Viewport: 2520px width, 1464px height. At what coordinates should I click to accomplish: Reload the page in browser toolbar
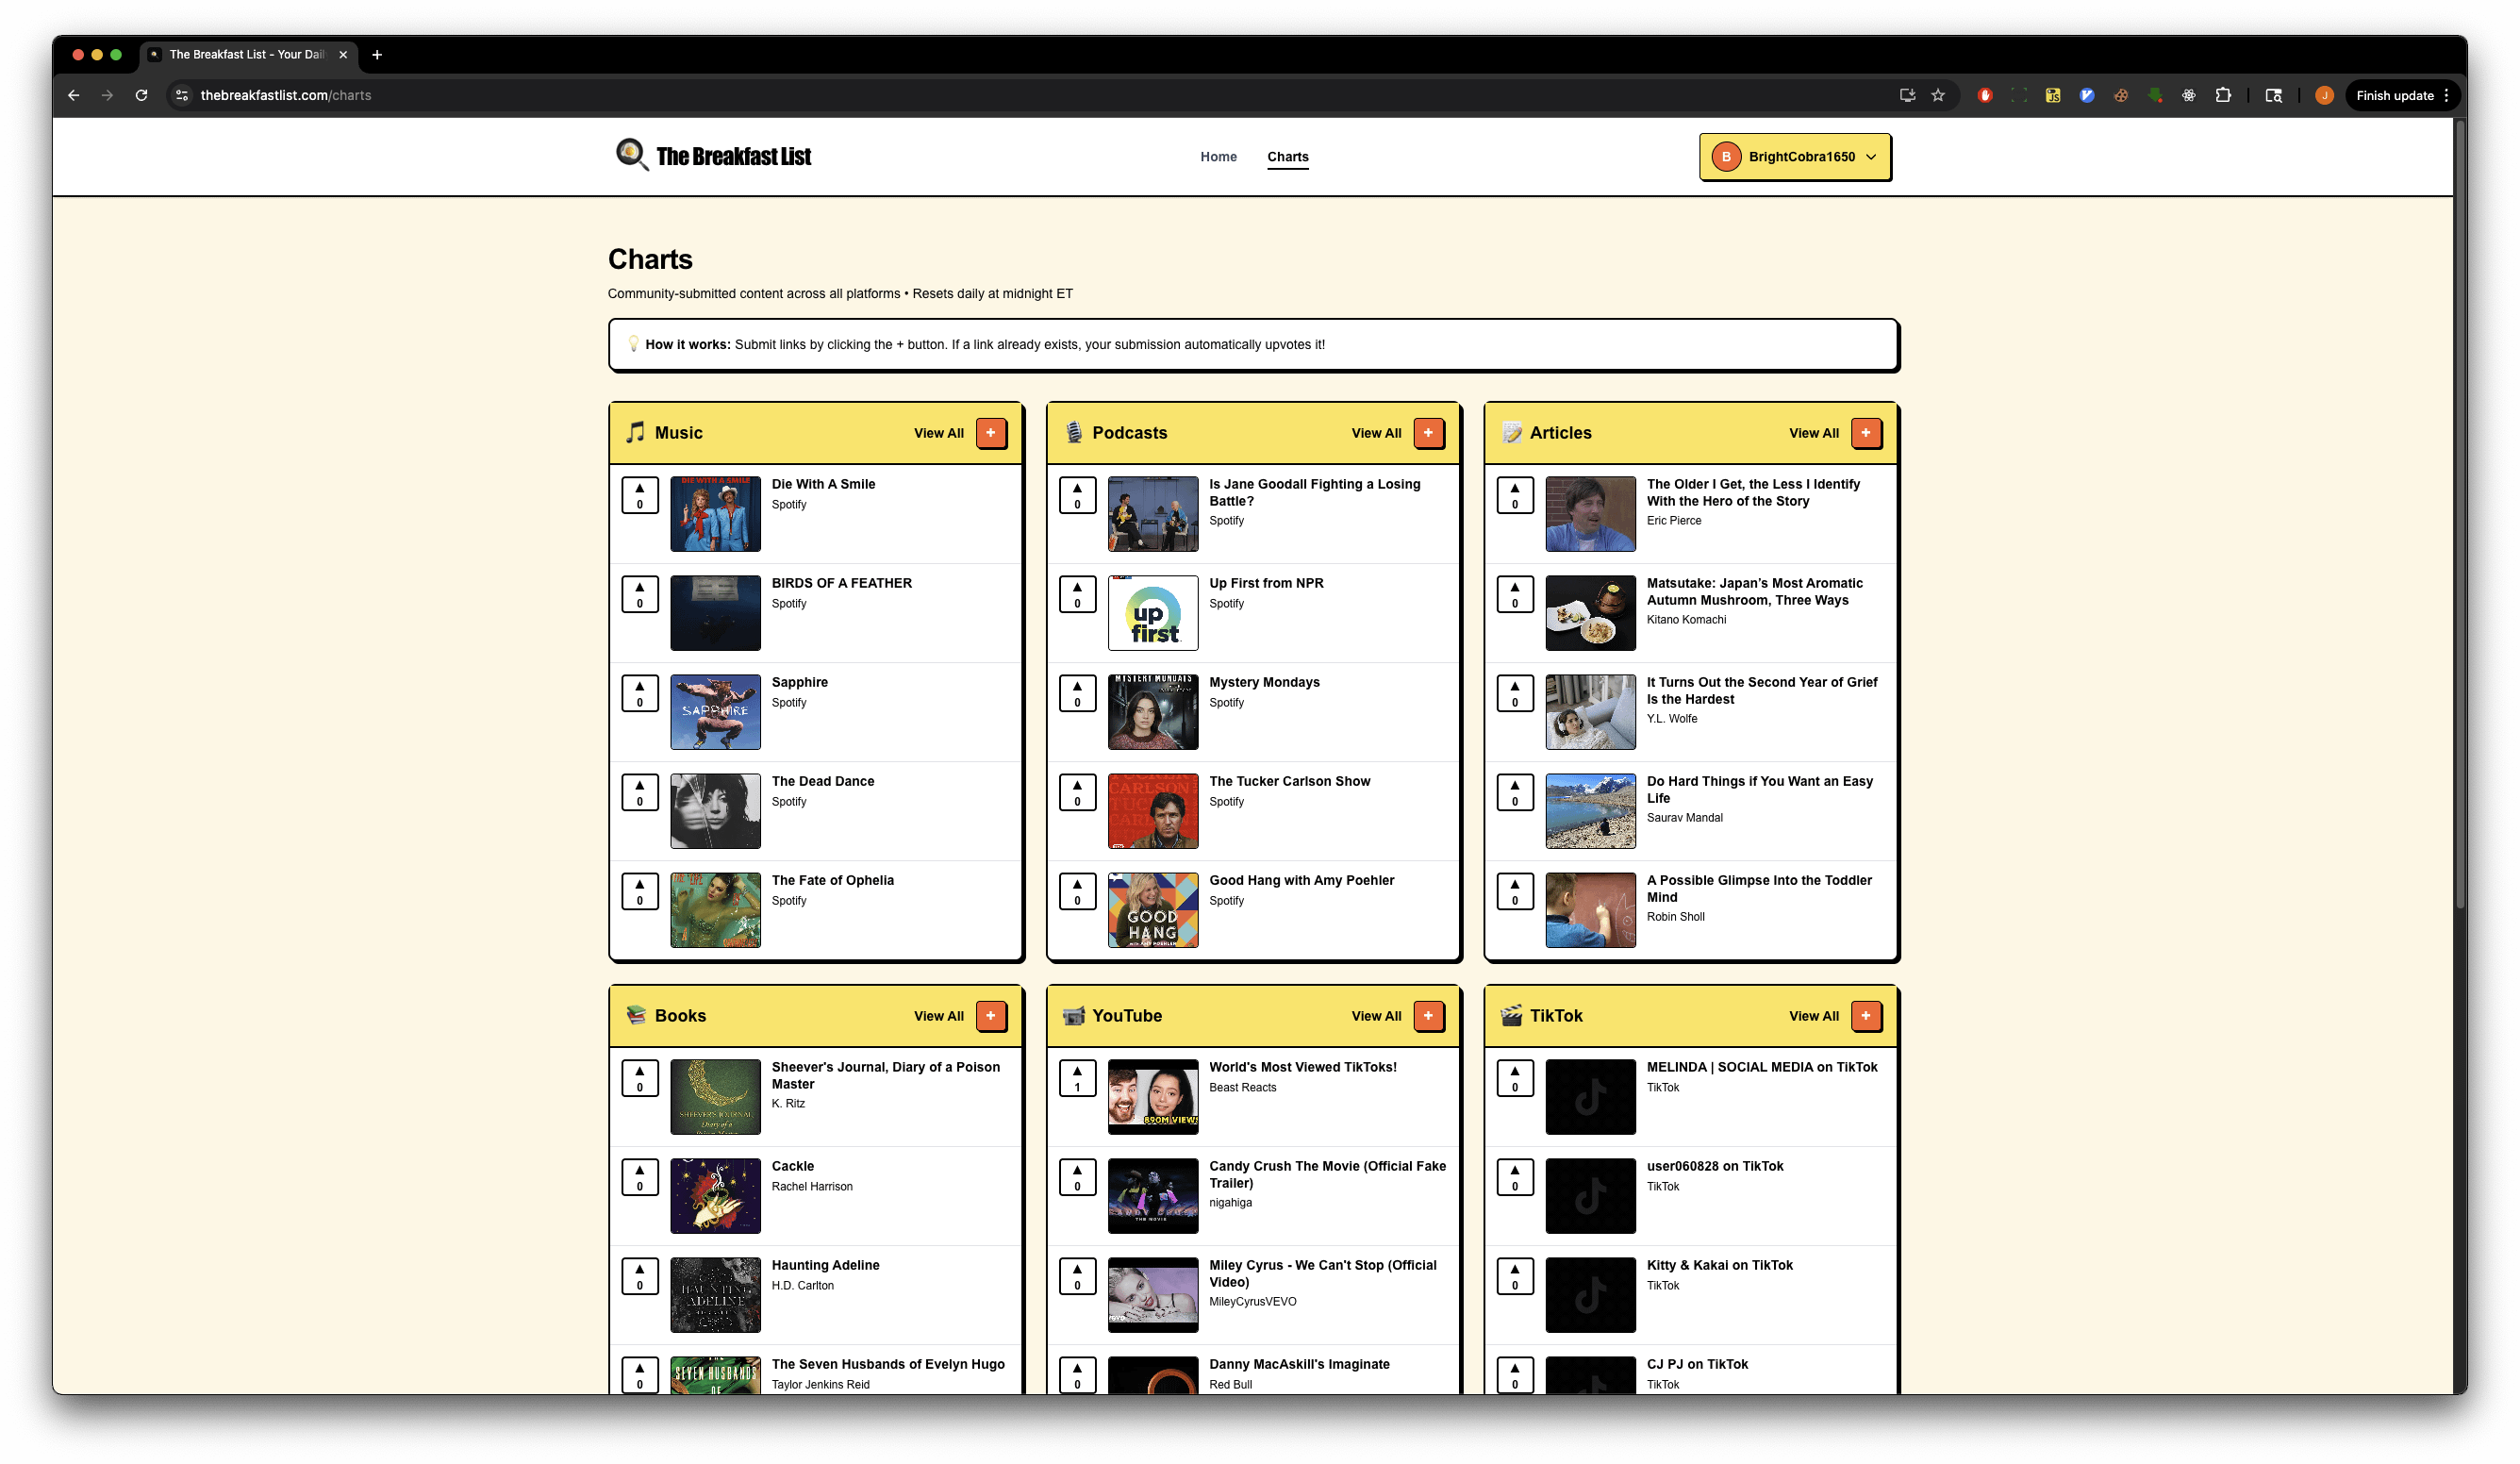coord(141,96)
